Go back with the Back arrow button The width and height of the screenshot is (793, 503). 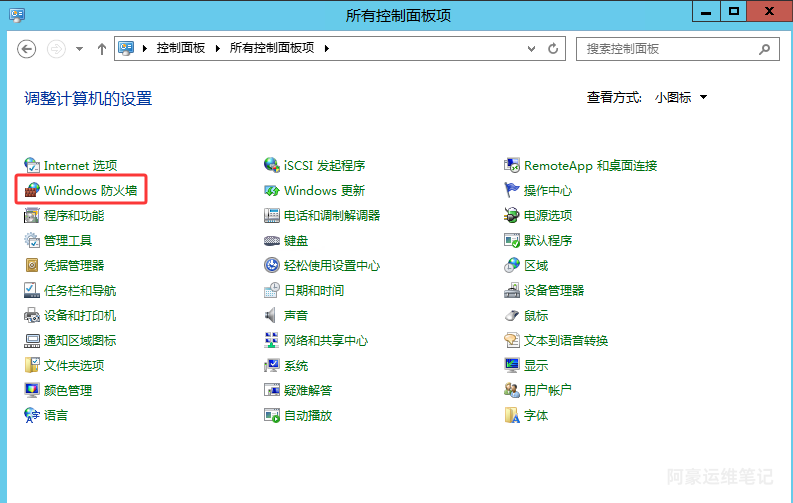[27, 49]
